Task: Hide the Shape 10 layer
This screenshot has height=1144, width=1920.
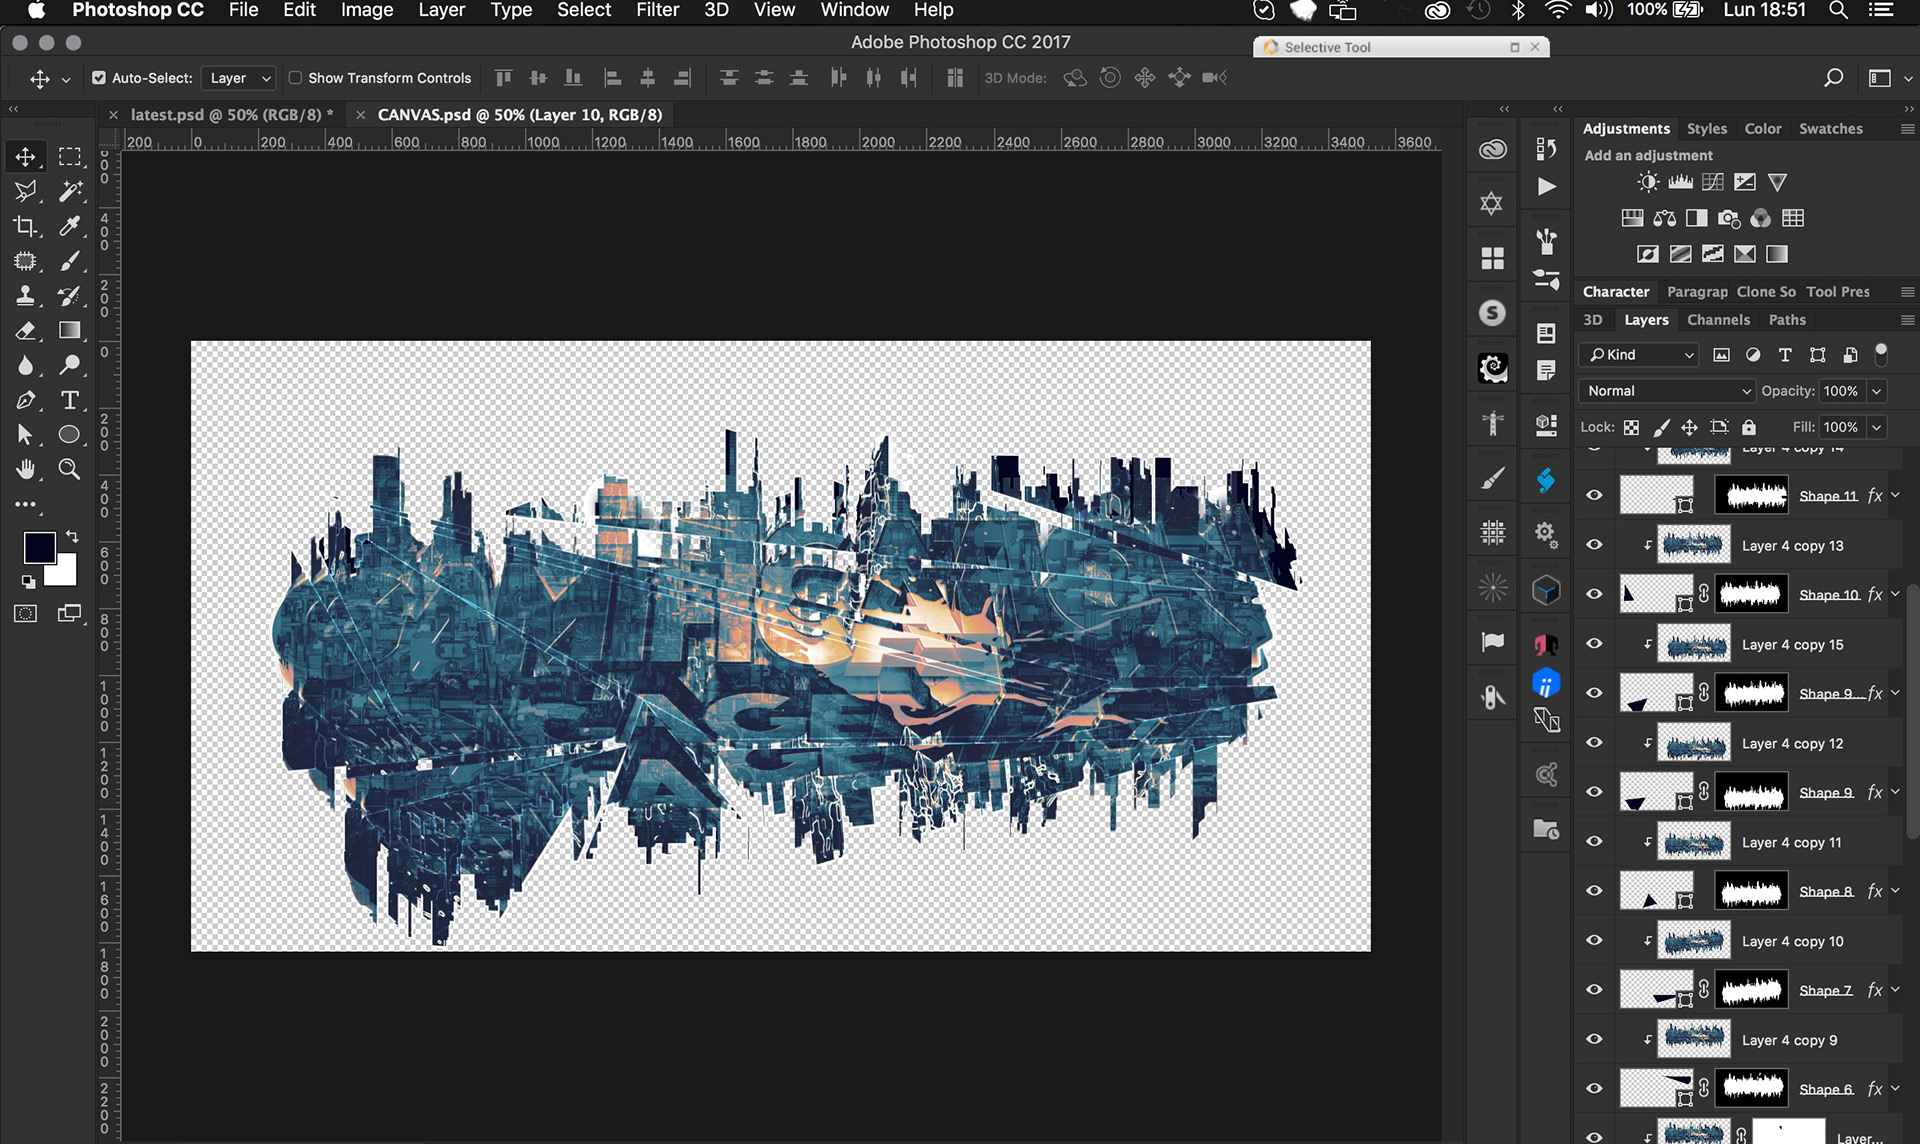Action: click(1594, 594)
